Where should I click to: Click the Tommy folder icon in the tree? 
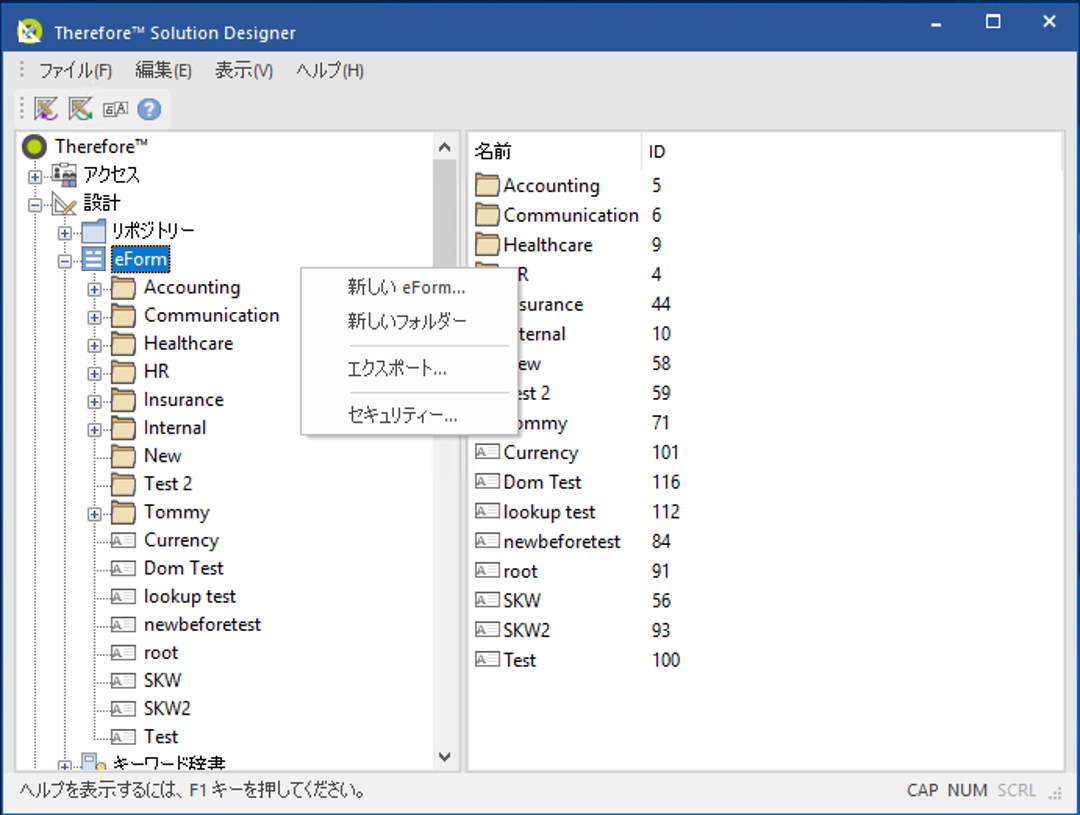pos(123,513)
